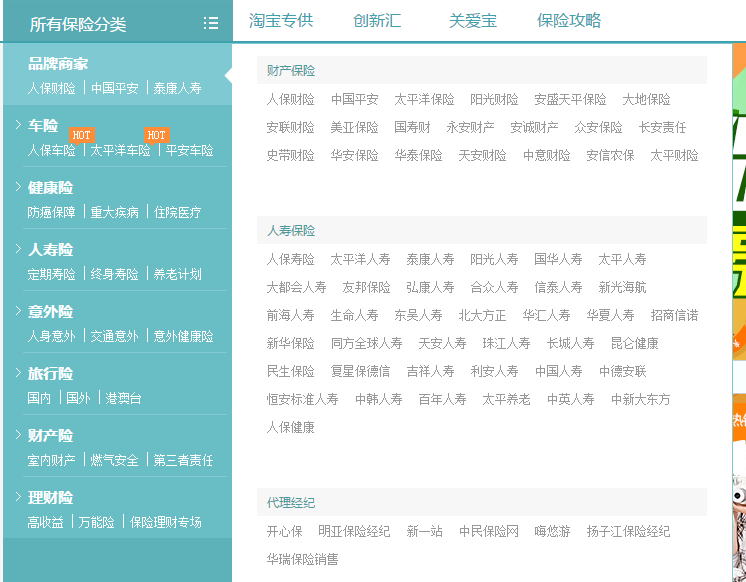Click 港澳台 under 旅行险
The image size is (746, 582).
(x=123, y=398)
